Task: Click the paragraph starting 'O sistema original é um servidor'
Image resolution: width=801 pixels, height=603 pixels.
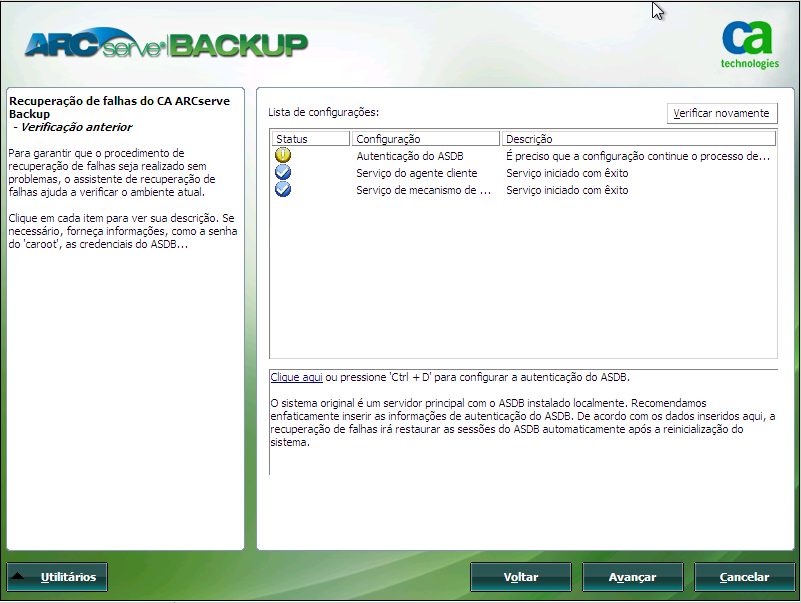Action: tap(523, 423)
